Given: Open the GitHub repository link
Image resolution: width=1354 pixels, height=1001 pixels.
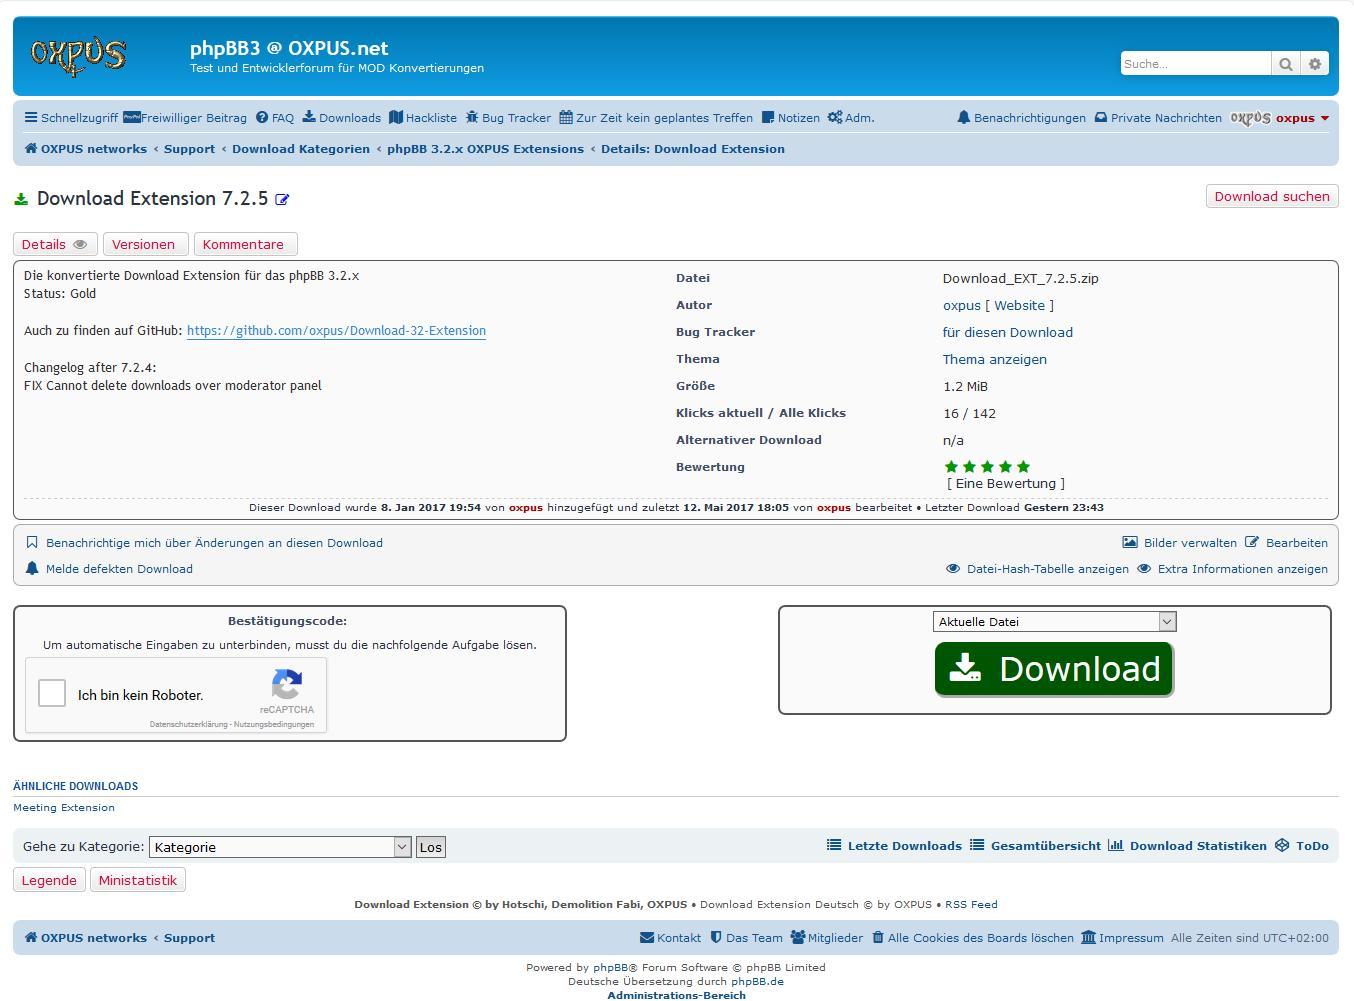Looking at the screenshot, I should (336, 331).
